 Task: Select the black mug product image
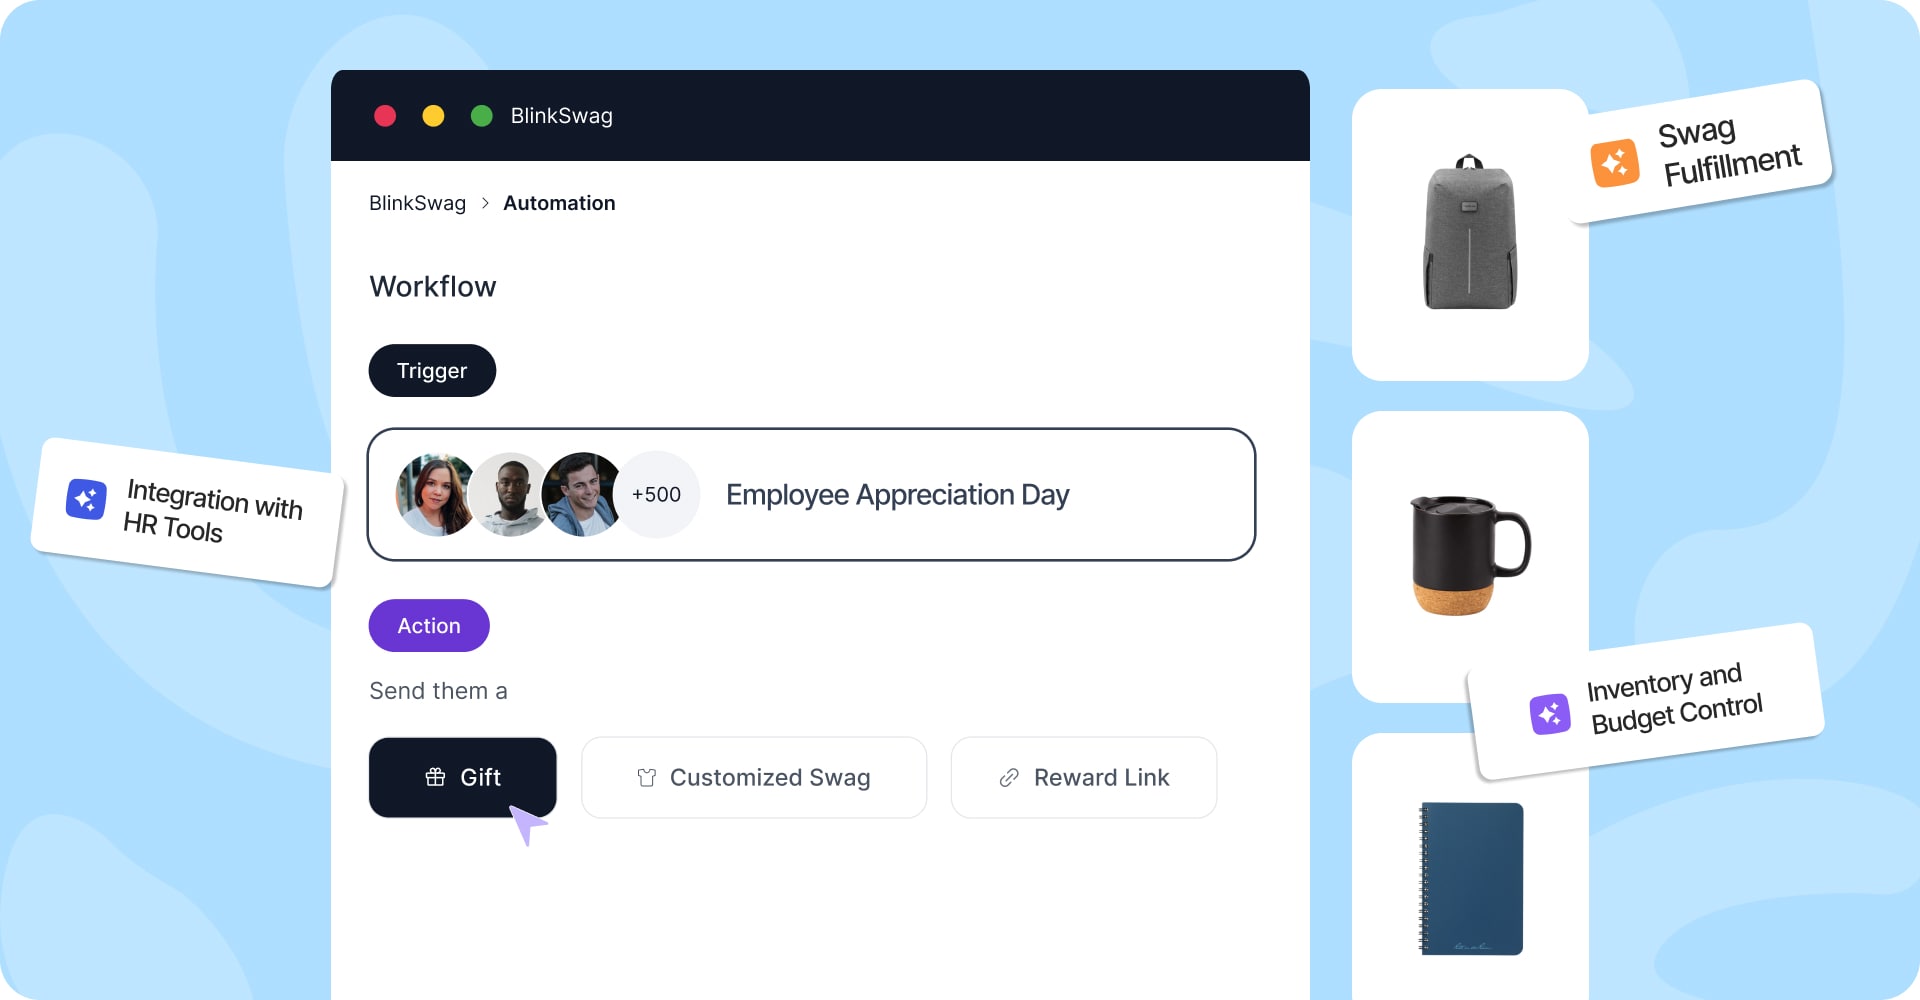point(1467,554)
